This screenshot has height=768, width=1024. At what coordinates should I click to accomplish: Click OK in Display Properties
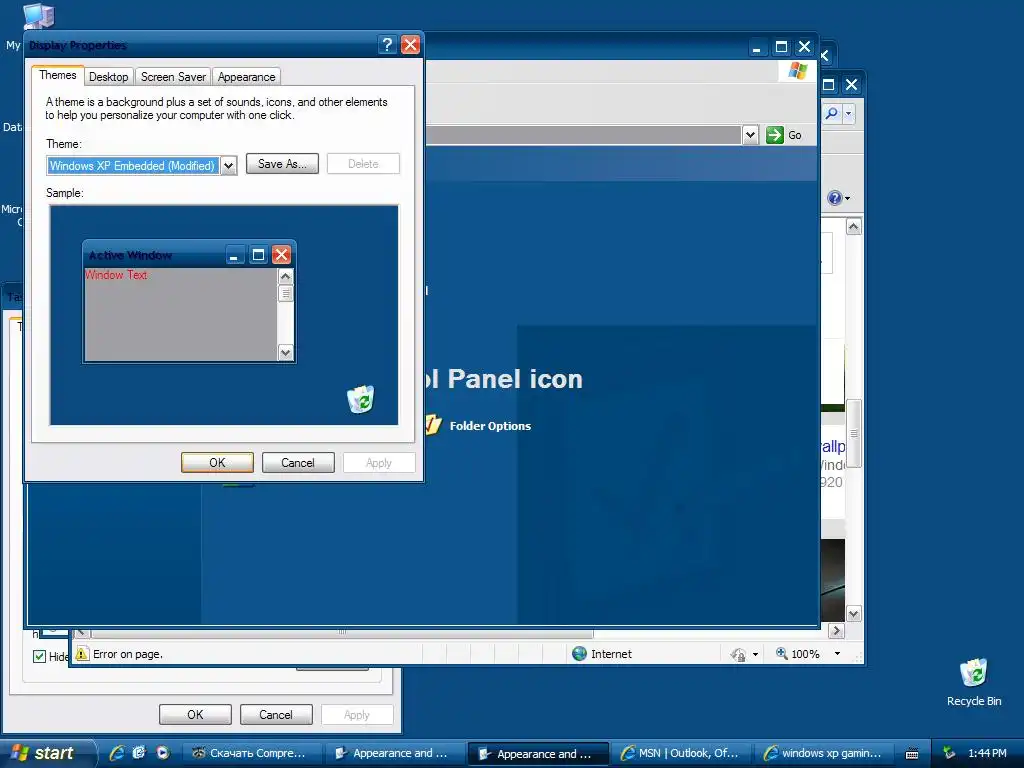217,462
